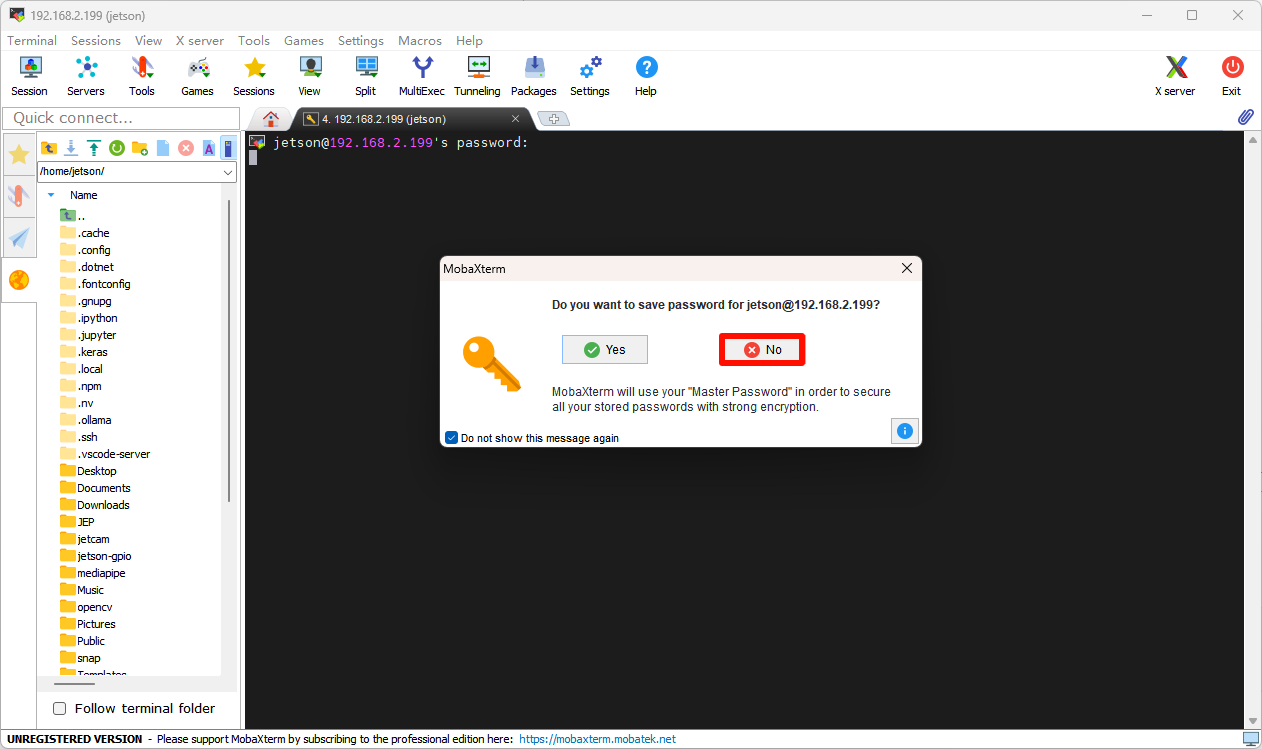Open terminal in current folder icon
1262x749 pixels.
tap(228, 148)
